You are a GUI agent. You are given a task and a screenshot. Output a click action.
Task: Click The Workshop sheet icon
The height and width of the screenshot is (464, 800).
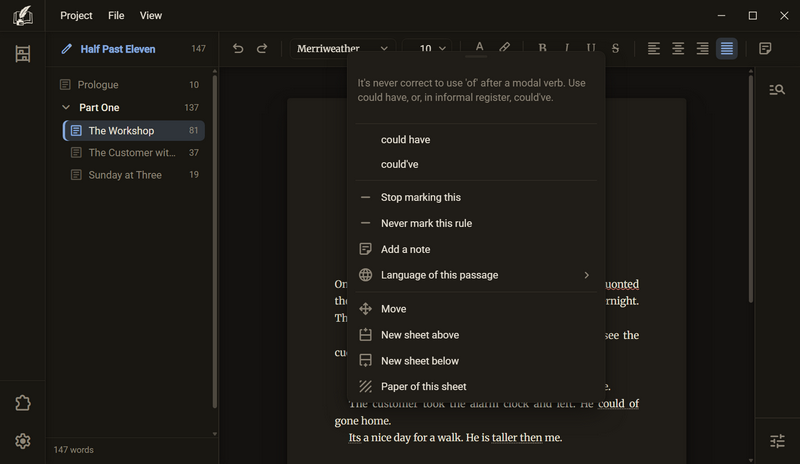point(76,131)
